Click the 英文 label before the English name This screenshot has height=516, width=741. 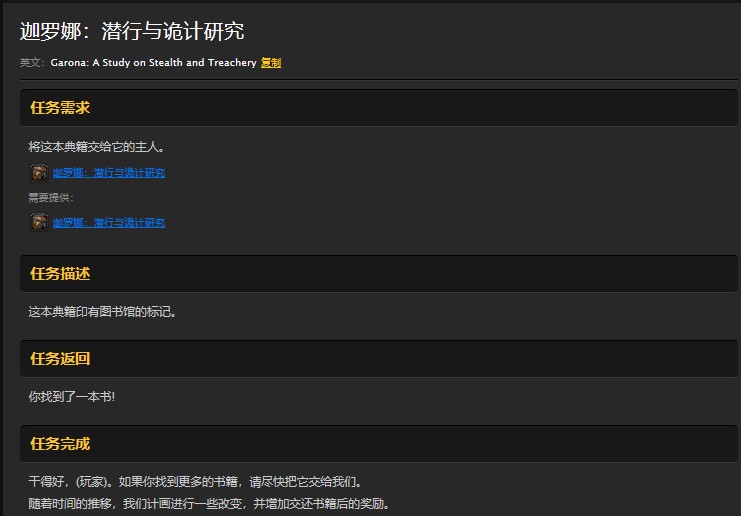32,63
